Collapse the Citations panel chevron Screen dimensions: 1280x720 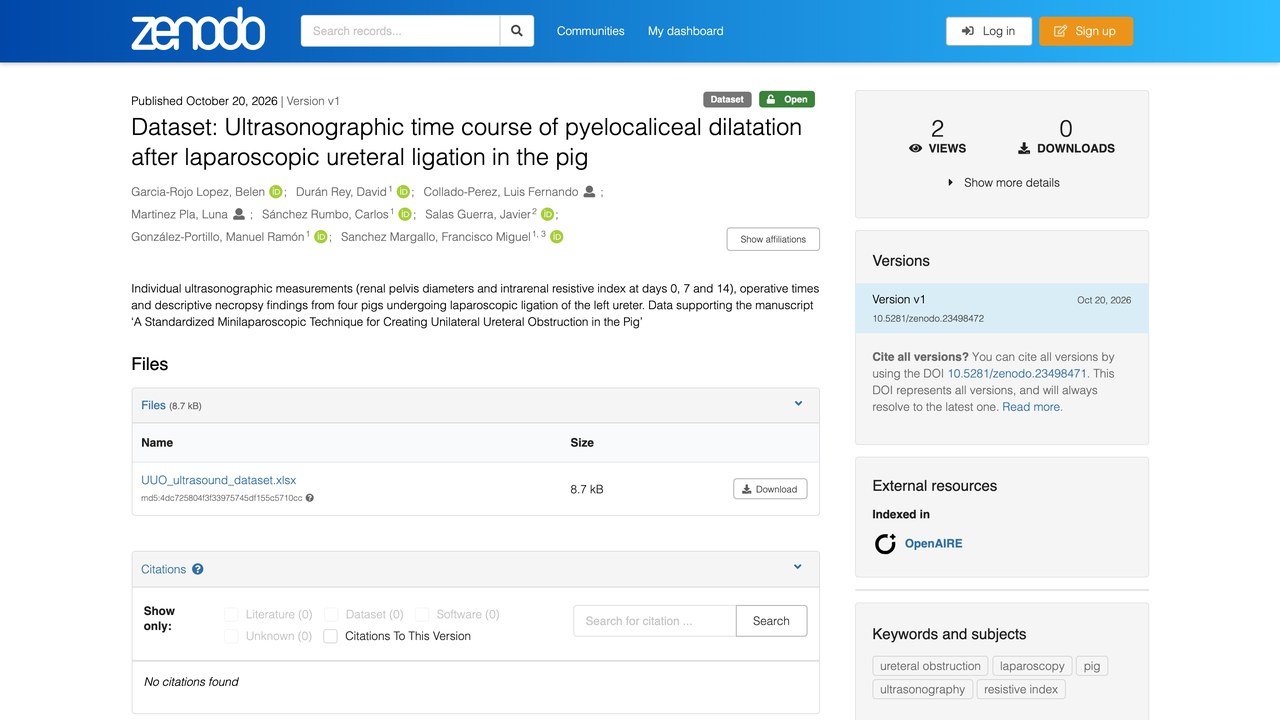798,567
